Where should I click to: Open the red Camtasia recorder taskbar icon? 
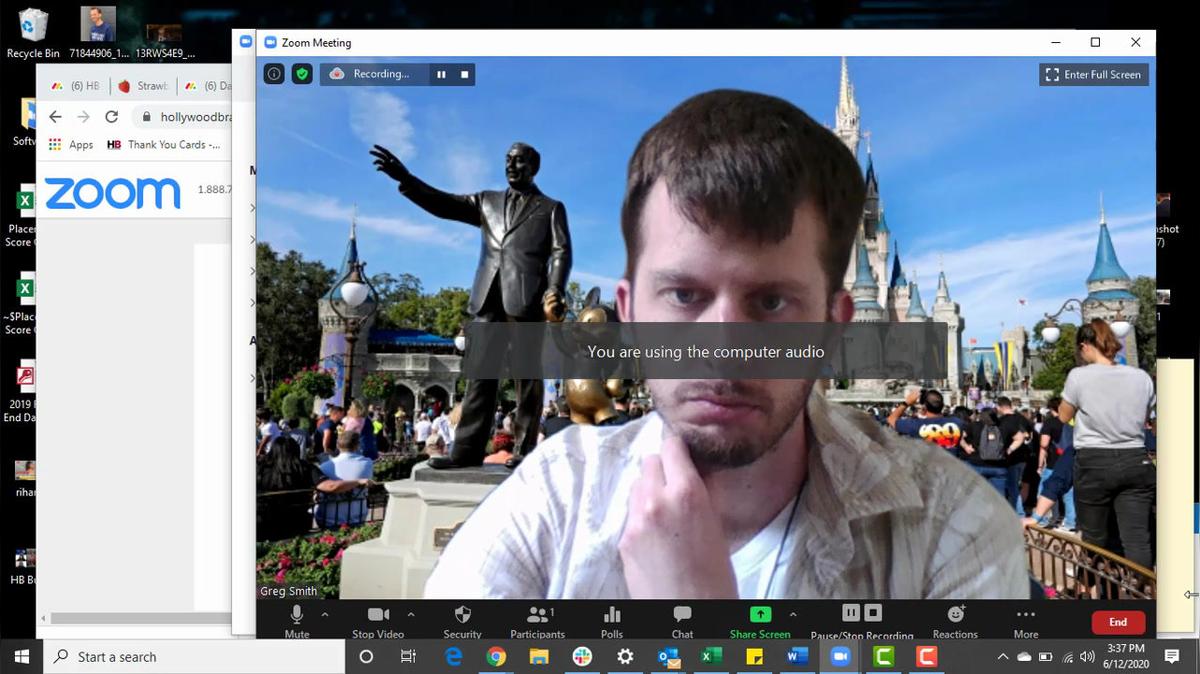pos(926,657)
